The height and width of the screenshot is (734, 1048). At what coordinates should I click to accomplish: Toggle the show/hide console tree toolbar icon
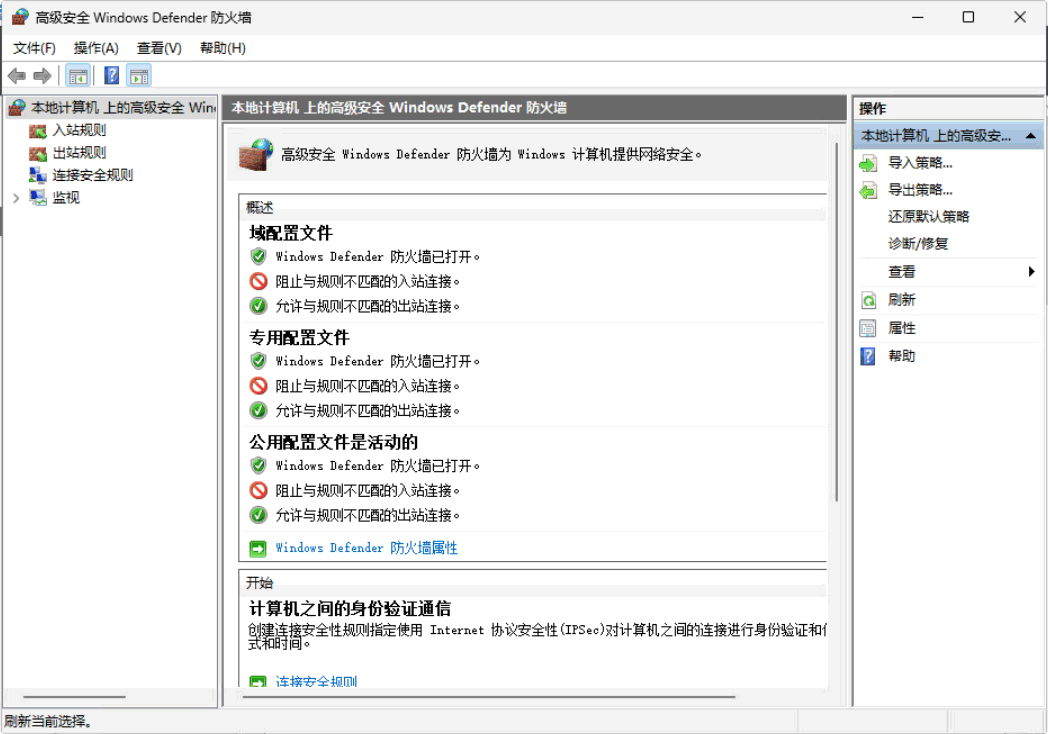point(78,76)
